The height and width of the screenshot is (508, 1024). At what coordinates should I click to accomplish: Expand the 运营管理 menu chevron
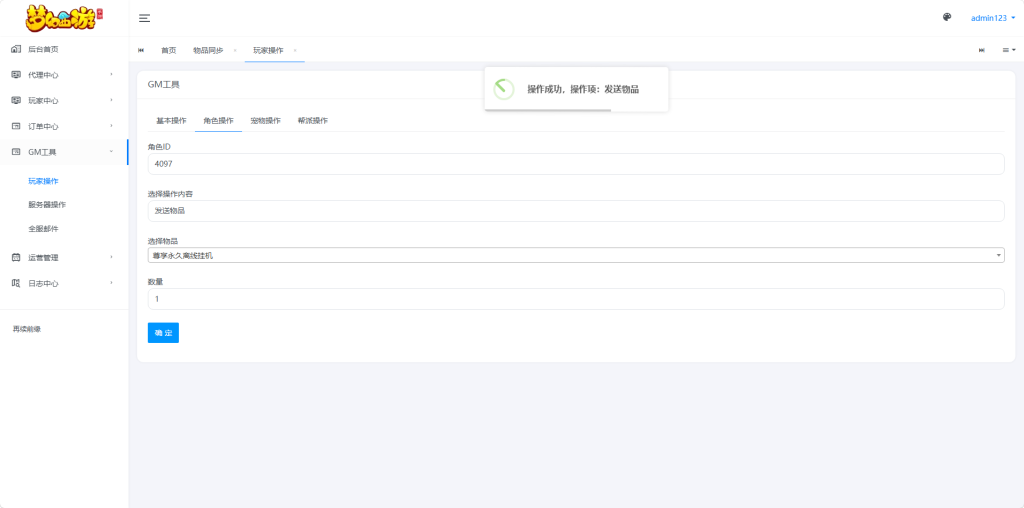pyautogui.click(x=111, y=257)
